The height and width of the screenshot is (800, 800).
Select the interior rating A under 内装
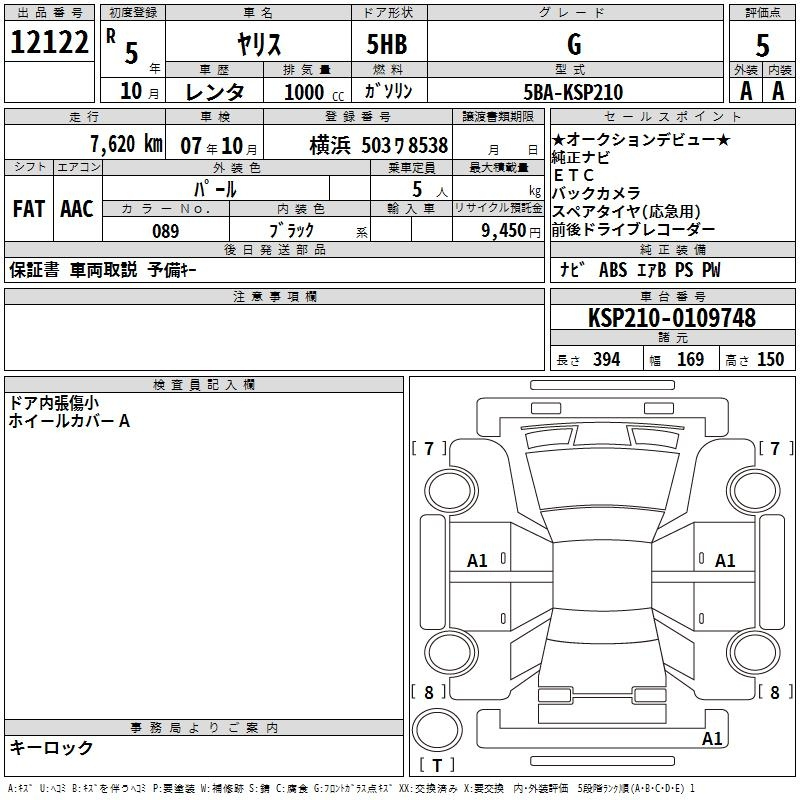(x=778, y=91)
